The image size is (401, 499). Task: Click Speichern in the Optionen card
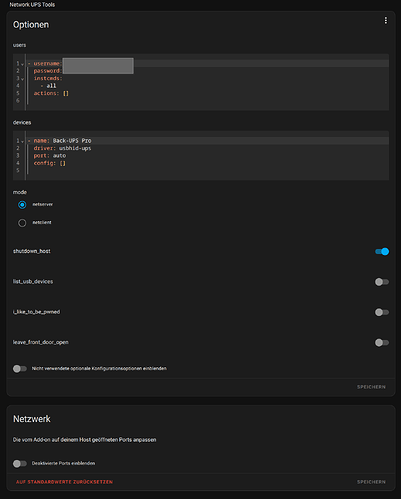coord(371,387)
